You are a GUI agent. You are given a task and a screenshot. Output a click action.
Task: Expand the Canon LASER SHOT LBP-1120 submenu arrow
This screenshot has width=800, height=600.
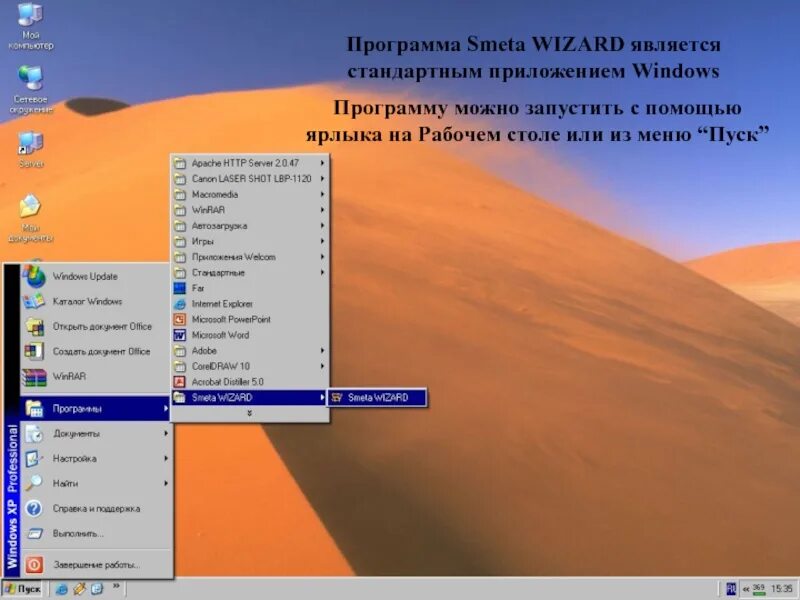pyautogui.click(x=322, y=179)
